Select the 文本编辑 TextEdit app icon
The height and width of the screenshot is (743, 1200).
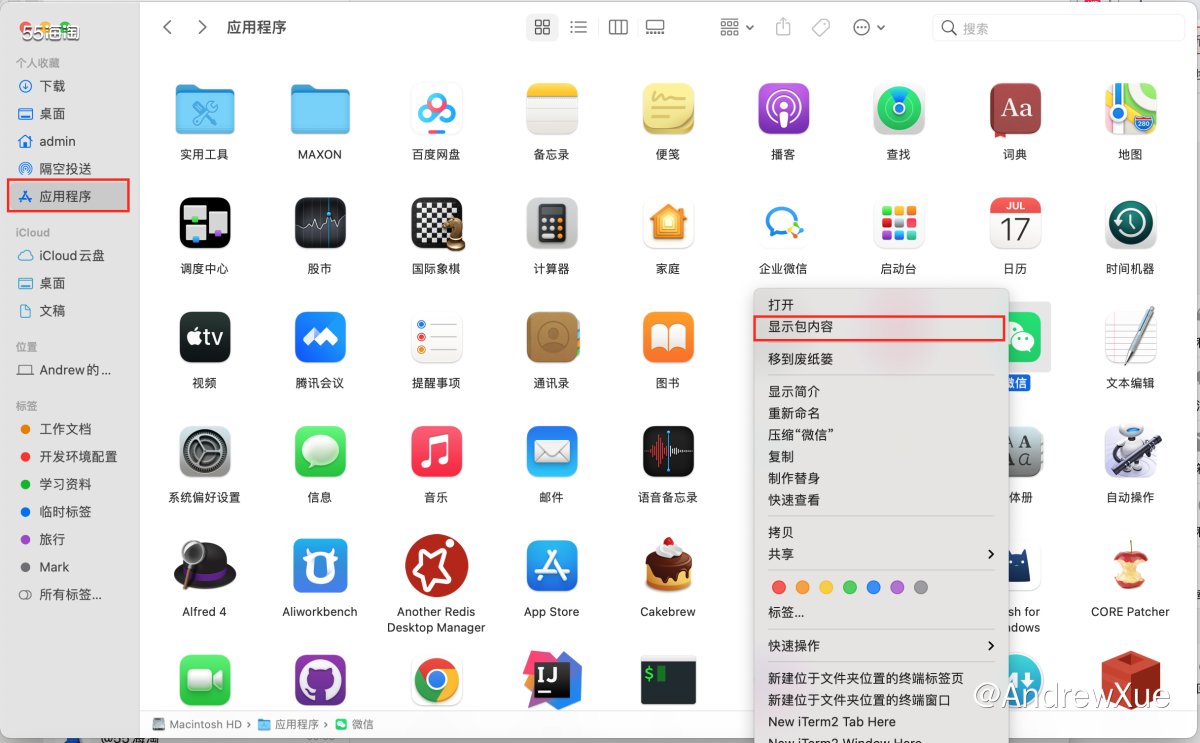(1131, 337)
